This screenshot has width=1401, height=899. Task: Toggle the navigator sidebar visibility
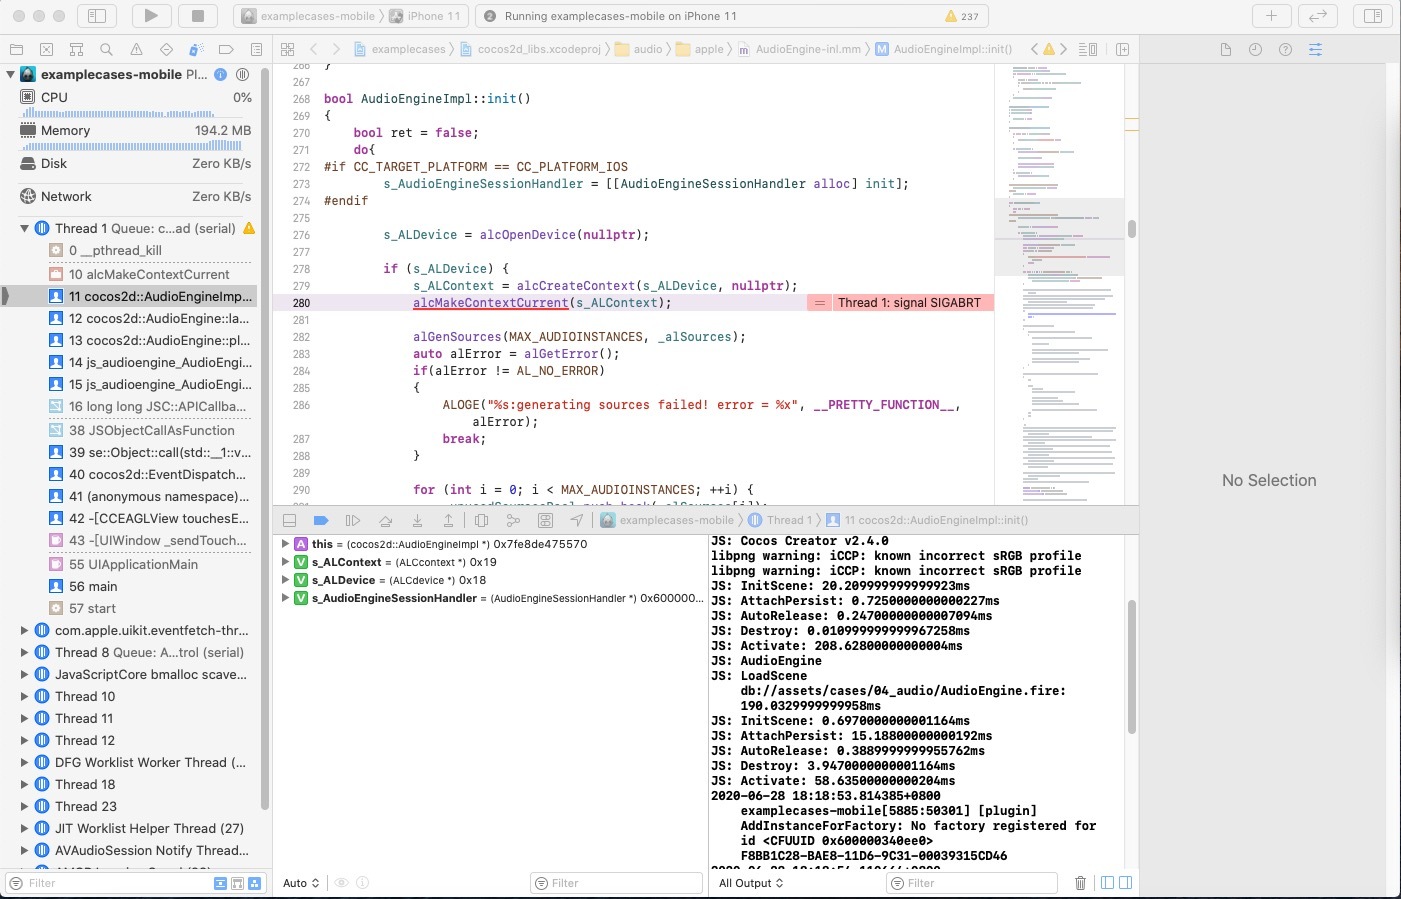click(97, 16)
